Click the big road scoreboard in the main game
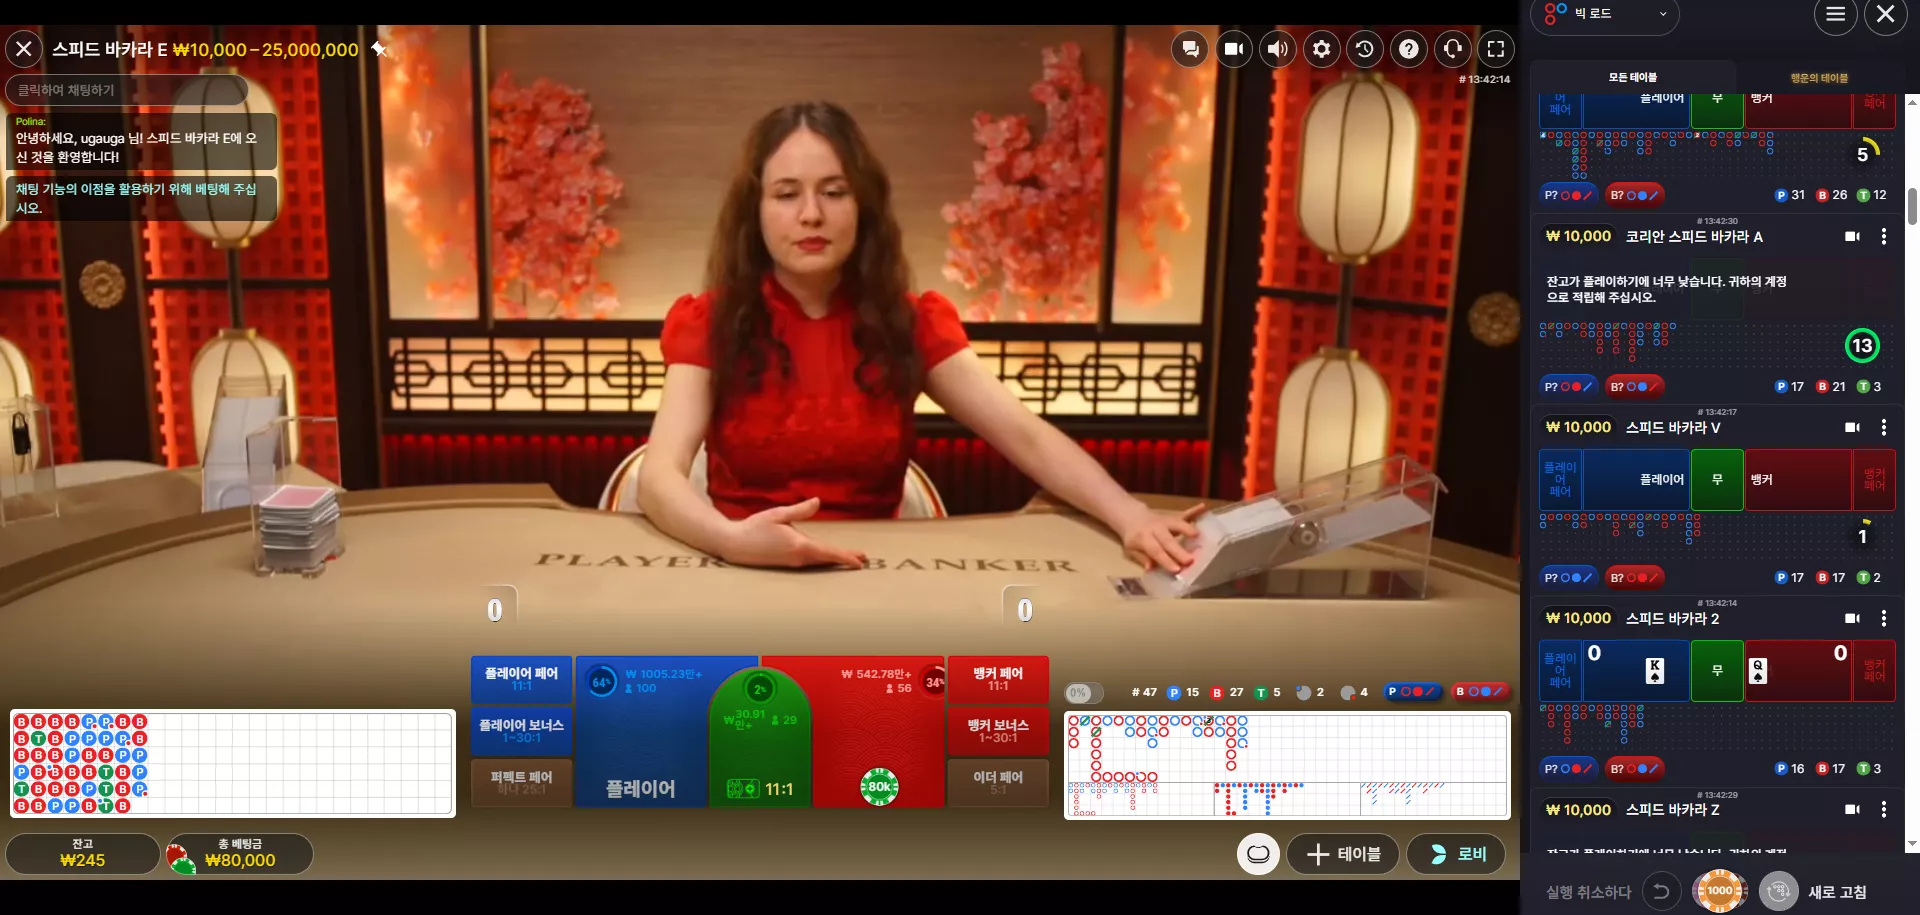This screenshot has height=915, width=1920. [1287, 765]
